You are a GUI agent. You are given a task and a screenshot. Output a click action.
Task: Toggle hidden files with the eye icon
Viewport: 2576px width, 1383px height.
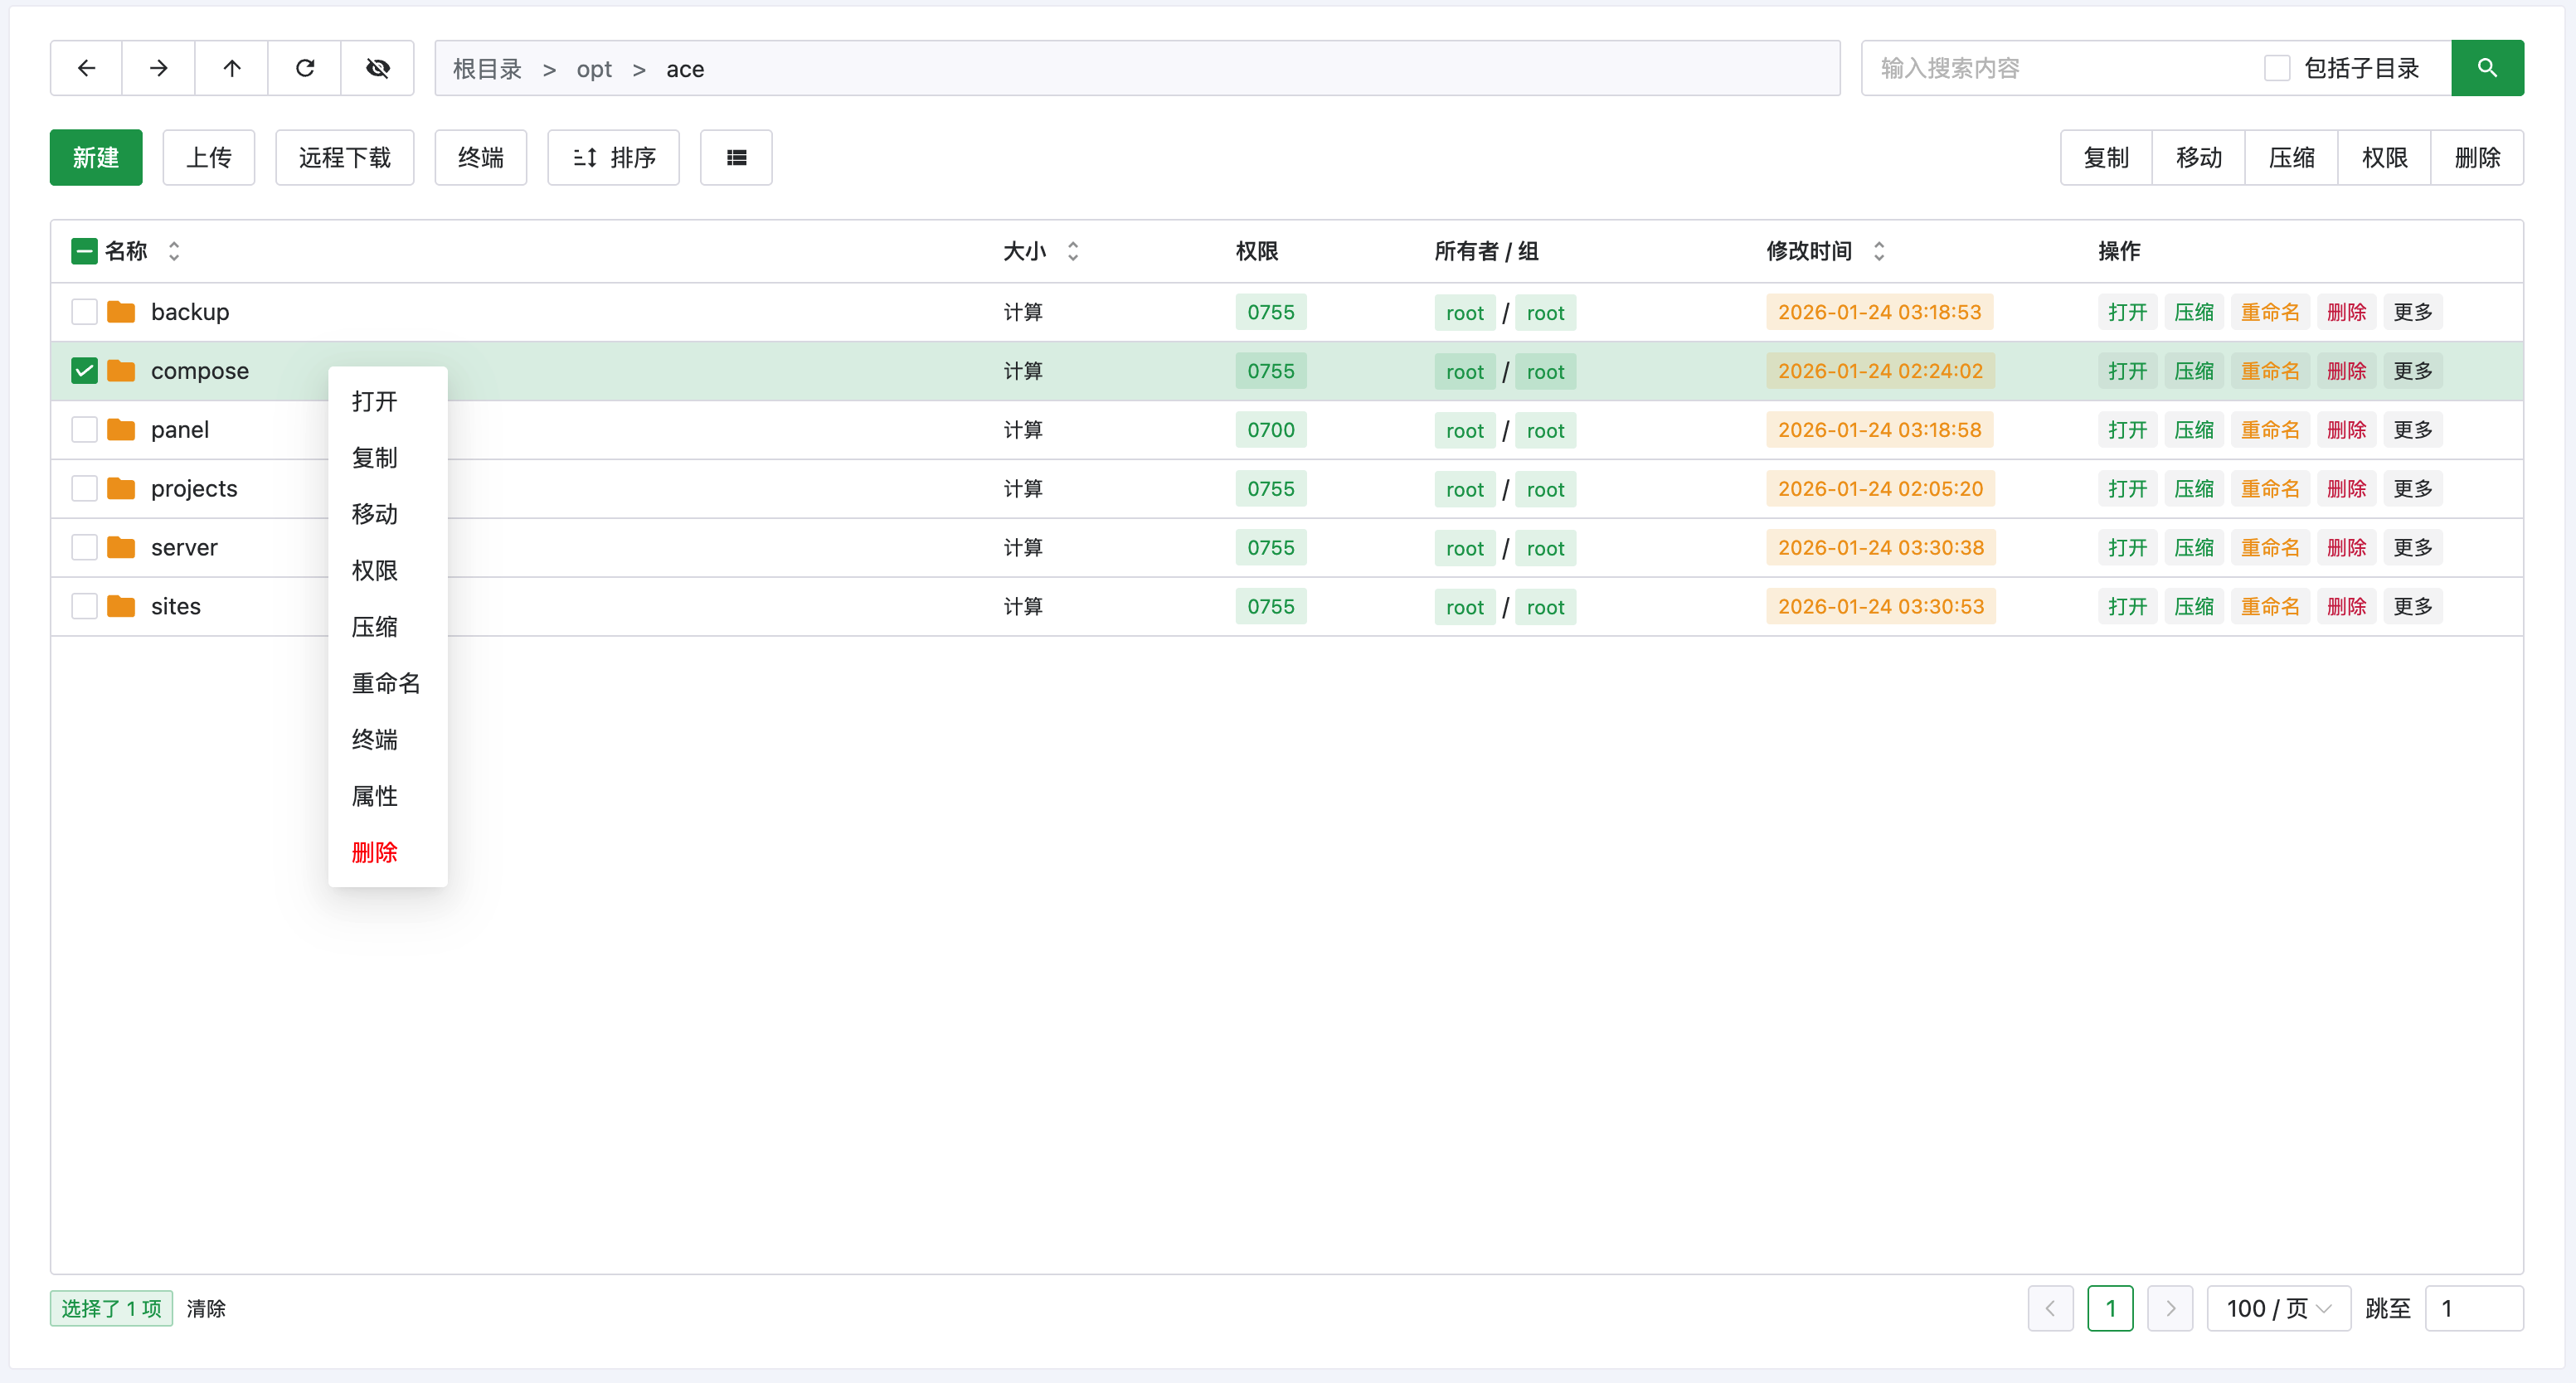tap(377, 68)
